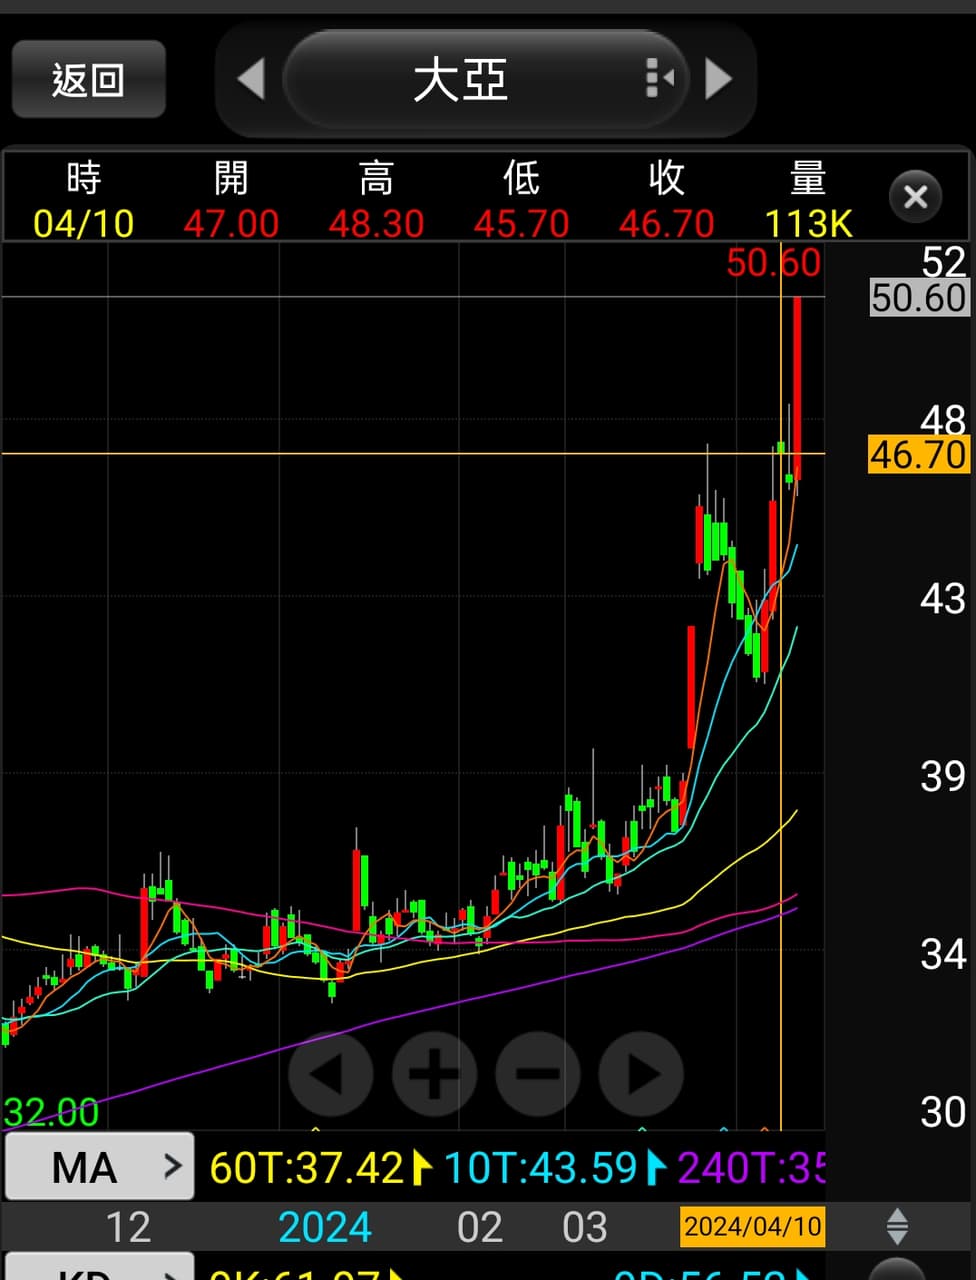
Task: Open the MA indicator selector
Action: (100, 1166)
